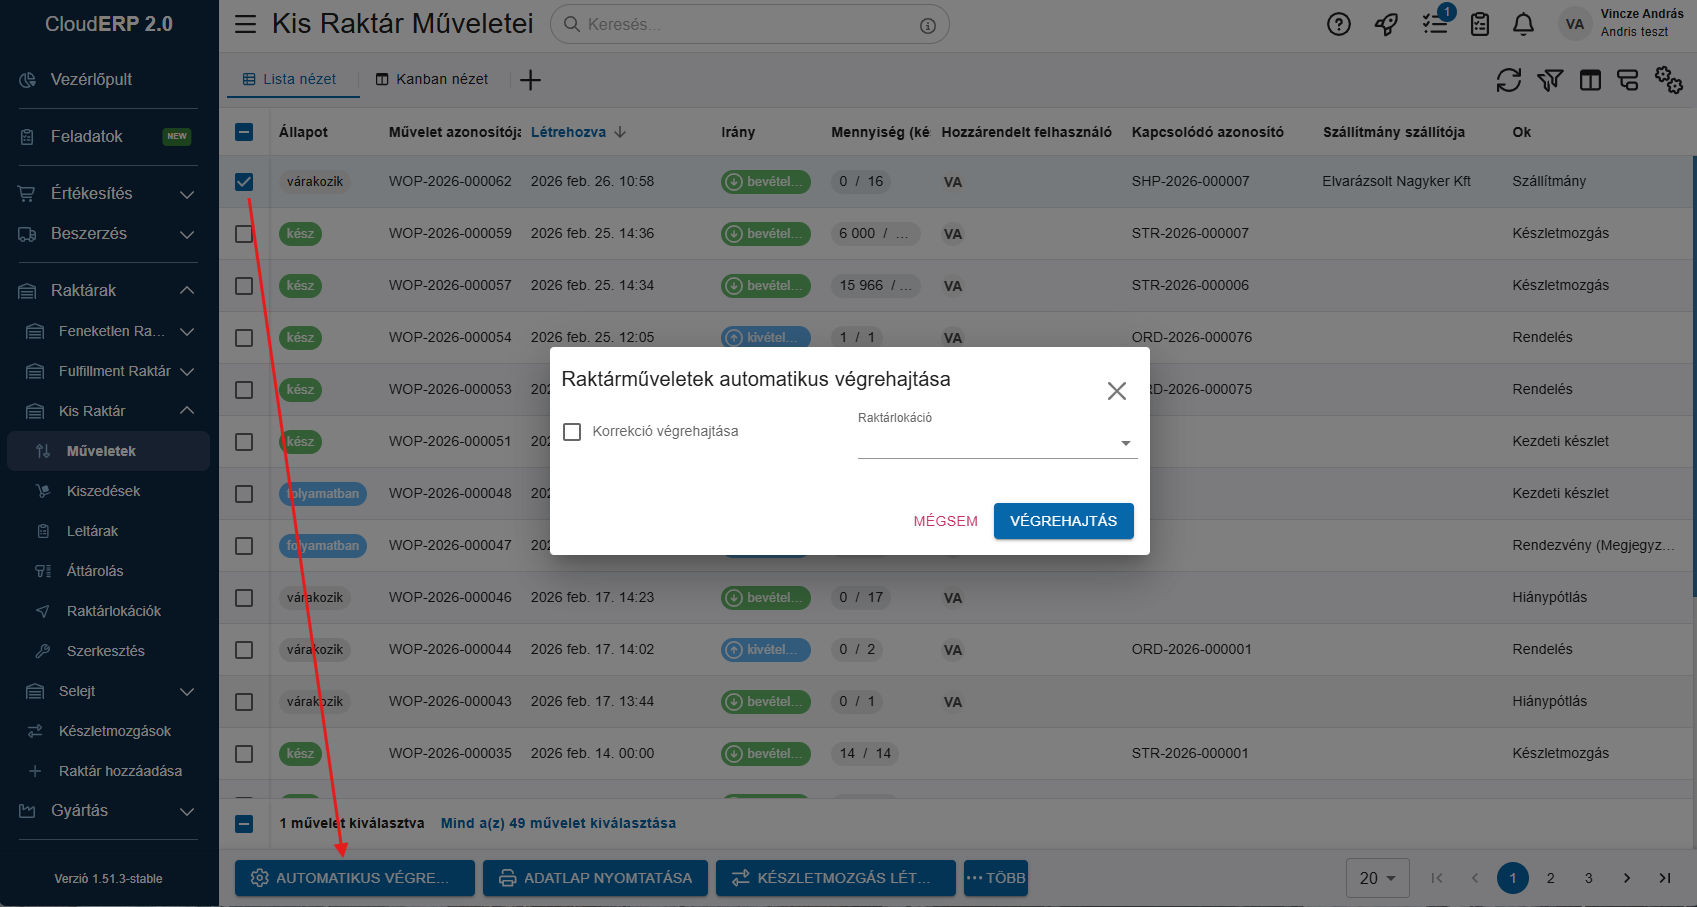Cancel the dialog with MÉGSEM
This screenshot has width=1697, height=907.
[945, 521]
